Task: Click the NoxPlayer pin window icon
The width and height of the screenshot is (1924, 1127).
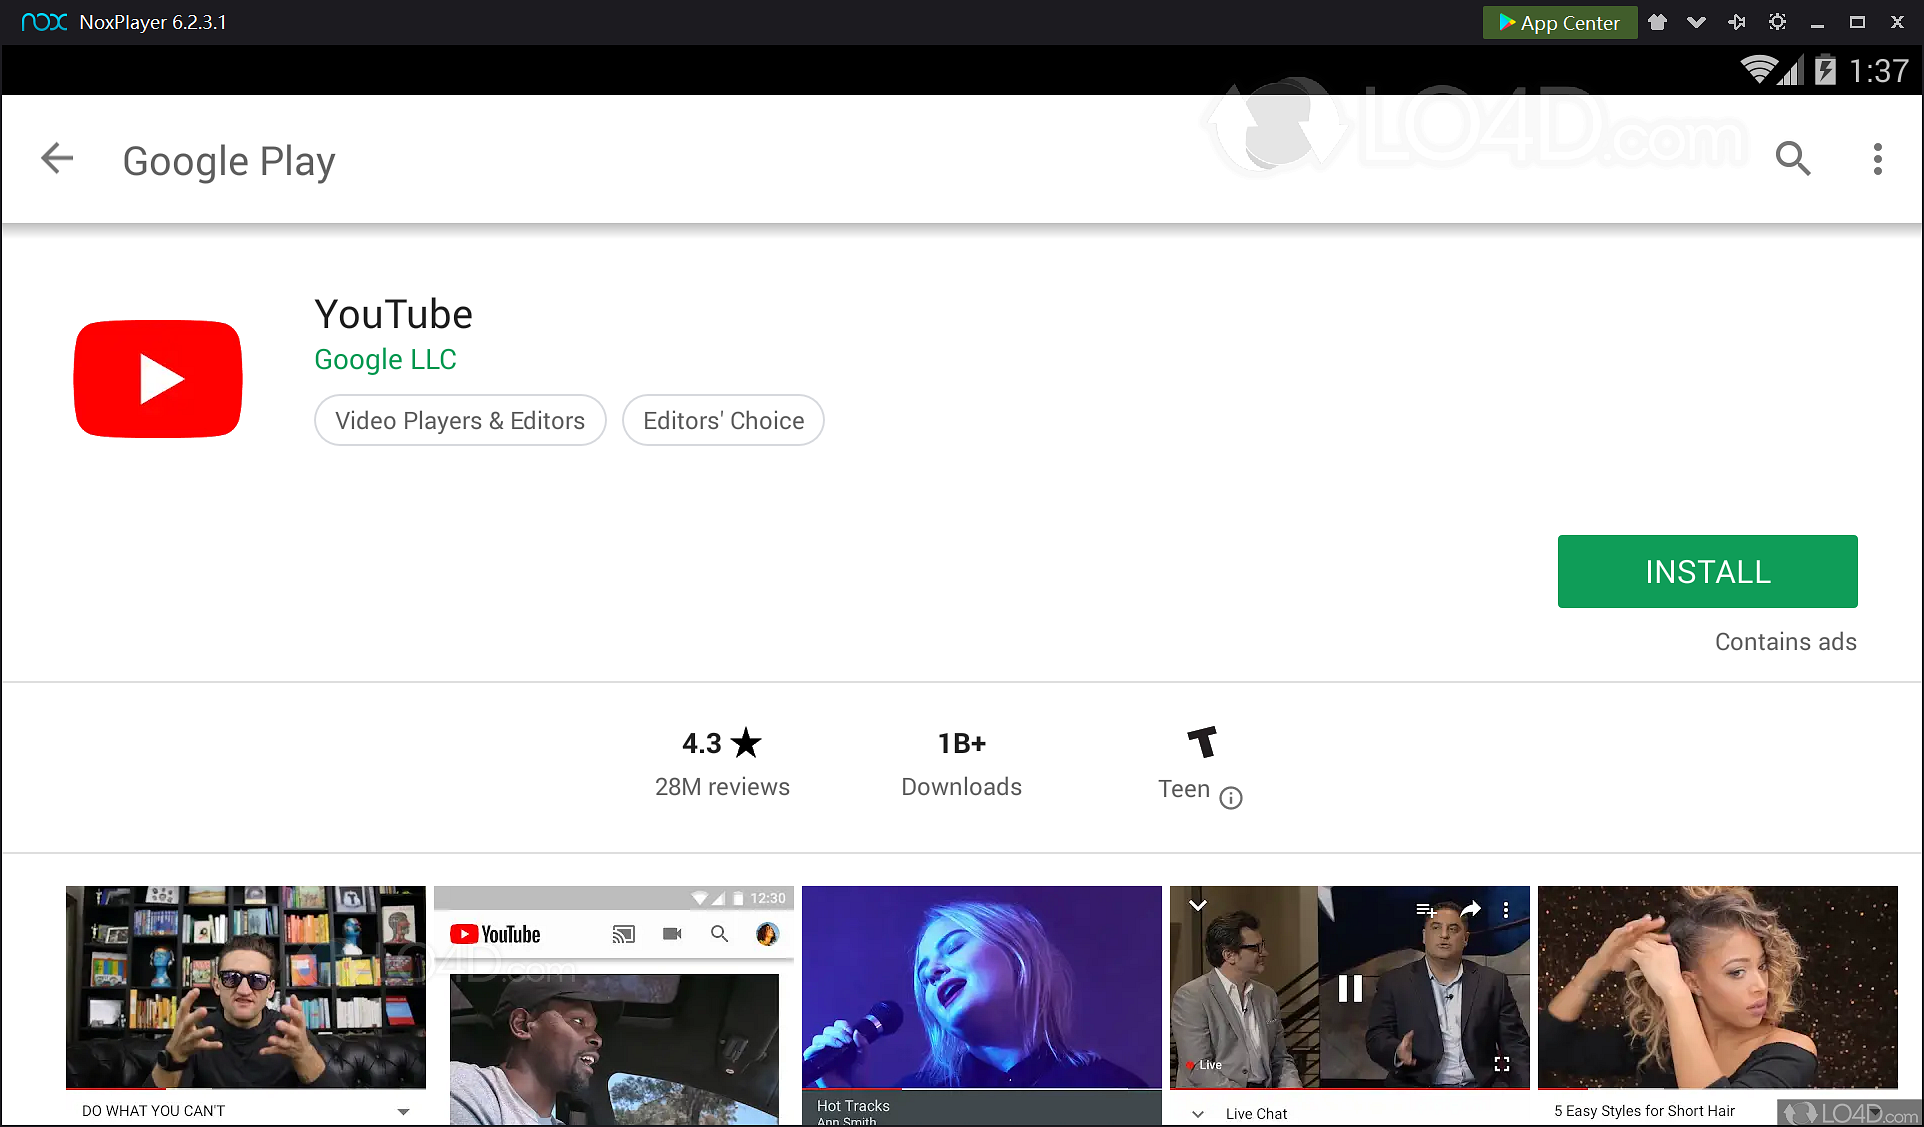Action: tap(1737, 22)
